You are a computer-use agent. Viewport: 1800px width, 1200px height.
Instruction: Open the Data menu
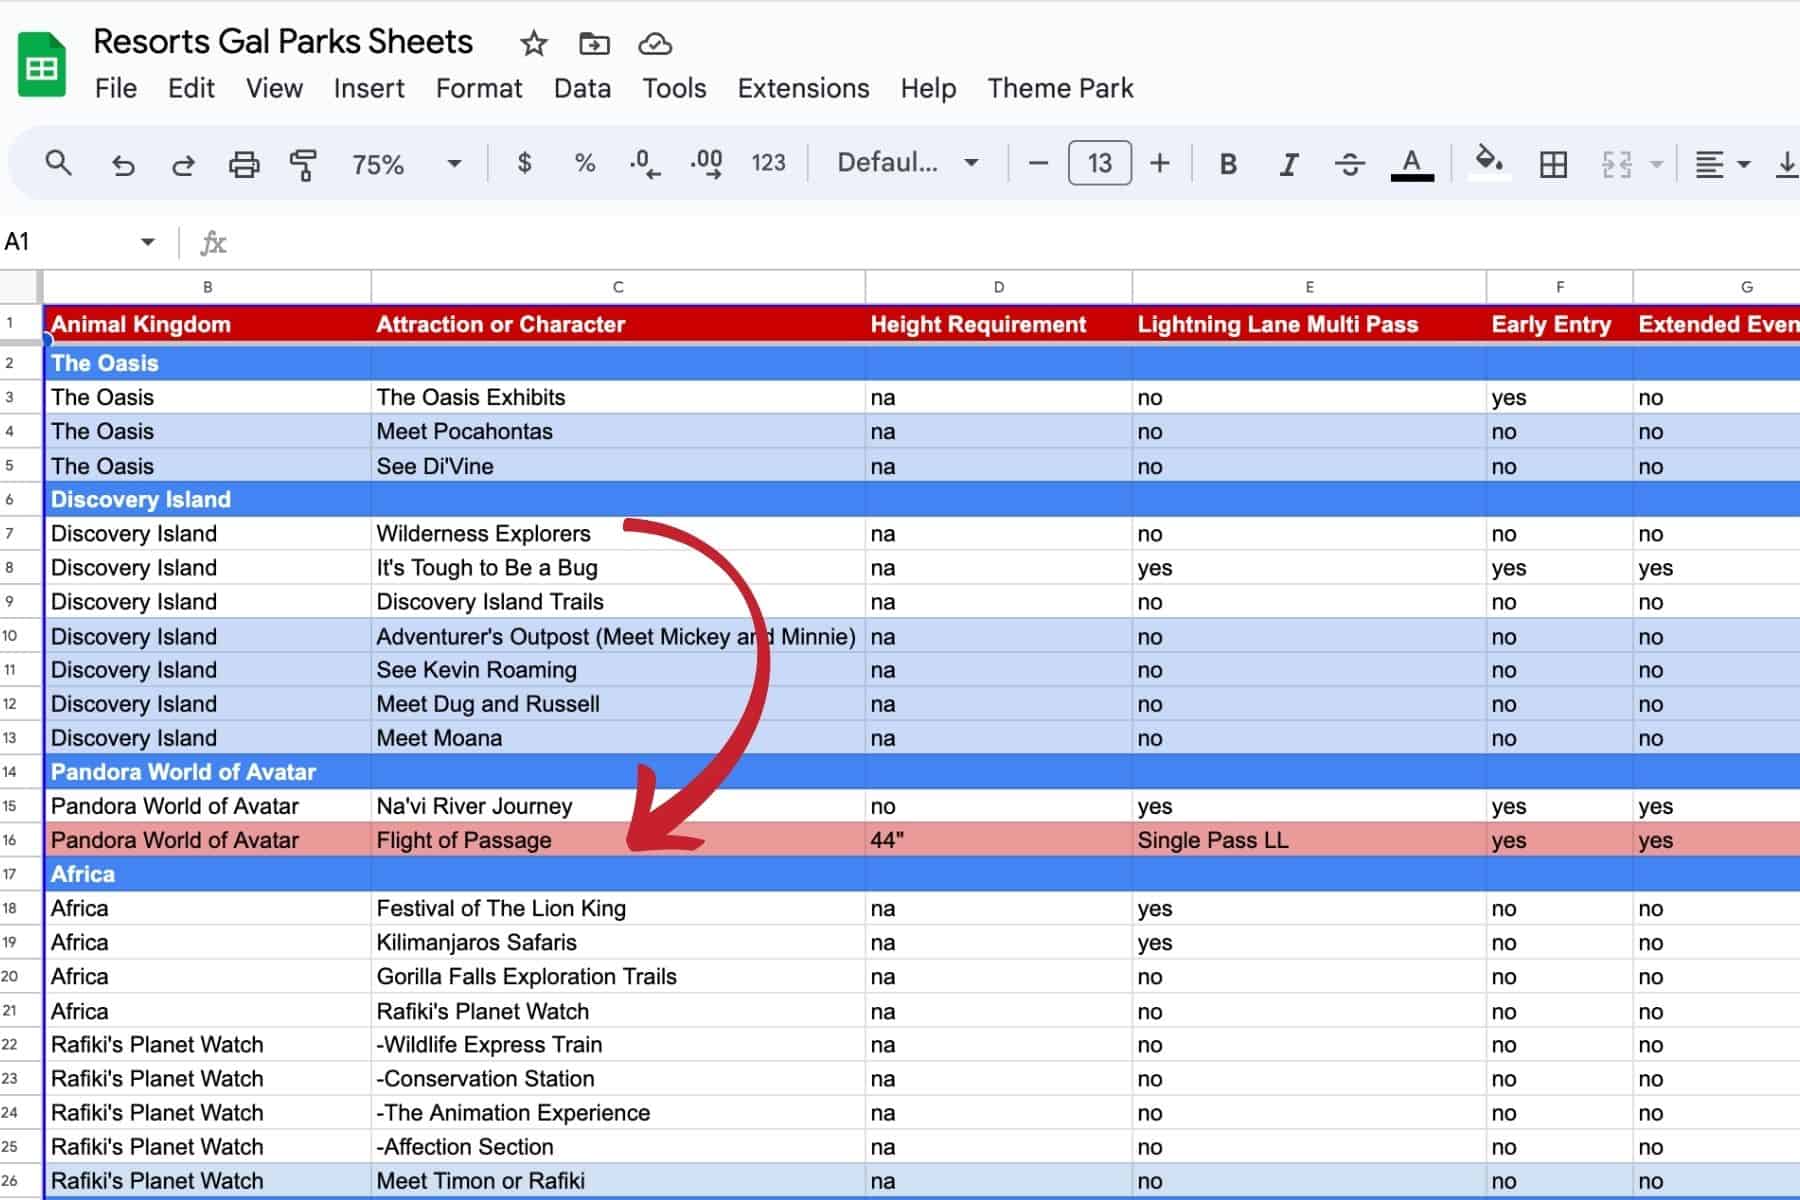click(582, 88)
